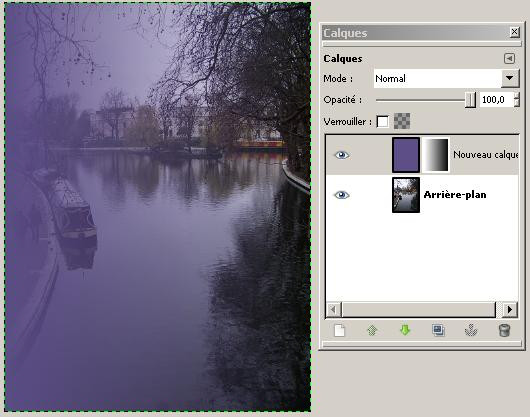
Task: Select the gradient layer mask thumbnail
Action: coord(436,155)
